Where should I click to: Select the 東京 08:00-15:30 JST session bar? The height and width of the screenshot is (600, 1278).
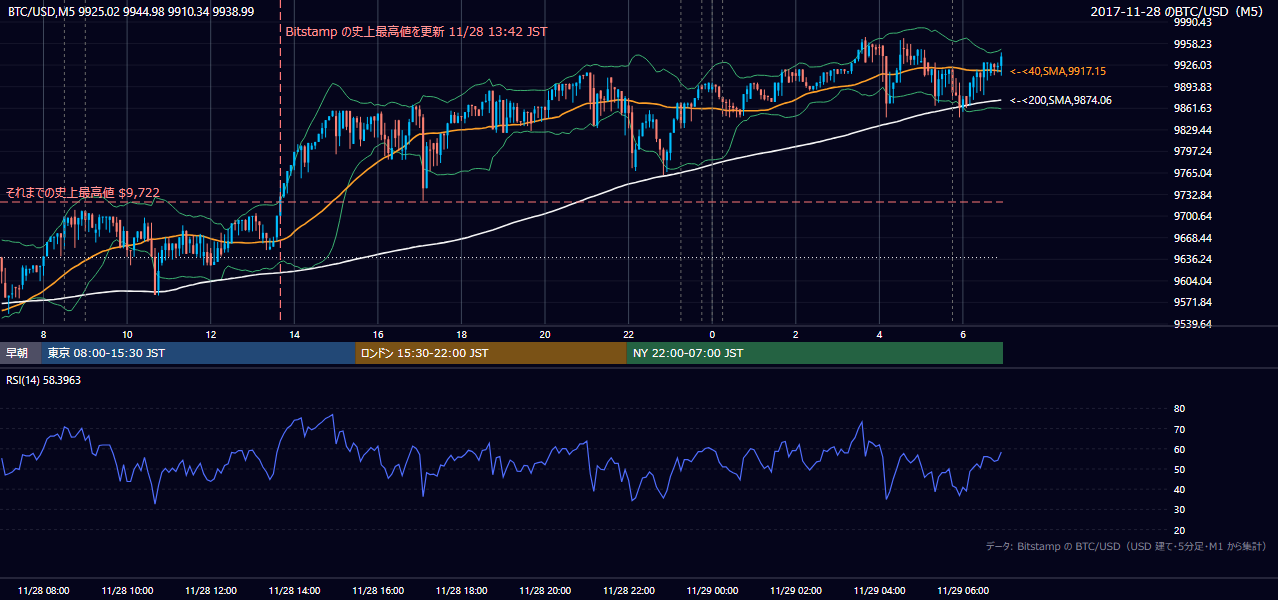[x=198, y=353]
